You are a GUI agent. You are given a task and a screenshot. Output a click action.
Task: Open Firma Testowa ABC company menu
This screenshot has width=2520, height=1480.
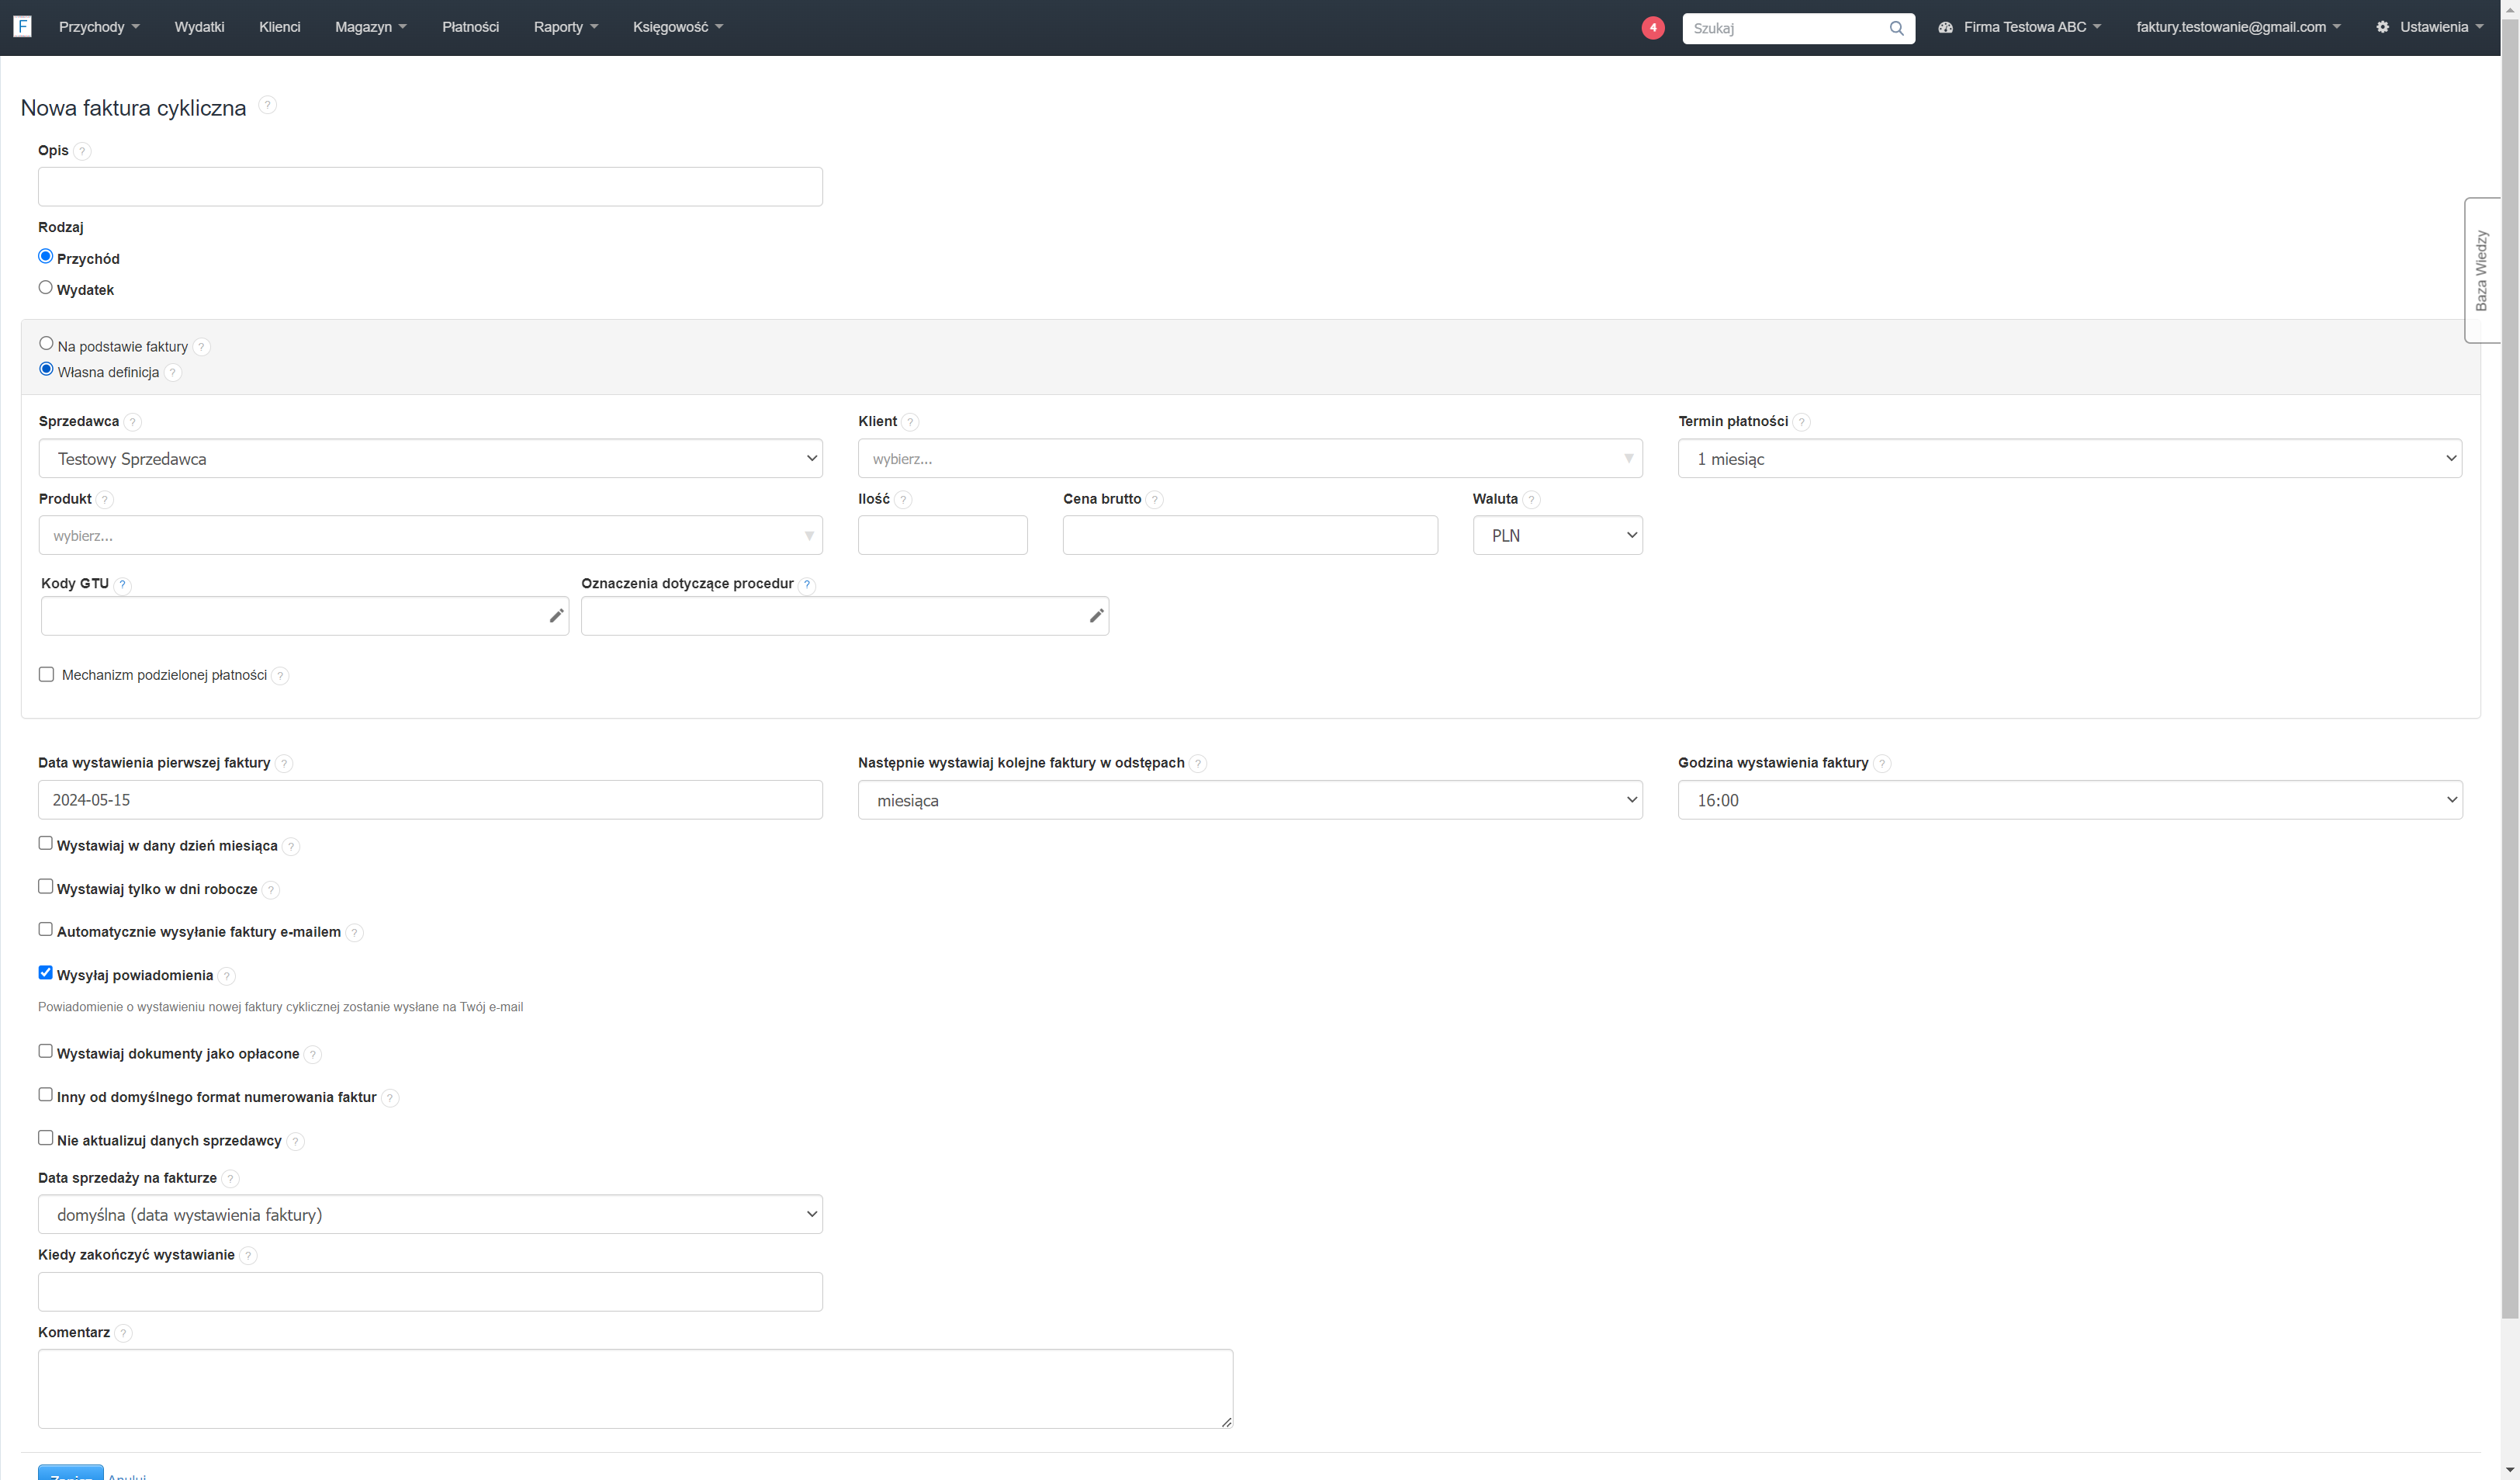(2019, 27)
